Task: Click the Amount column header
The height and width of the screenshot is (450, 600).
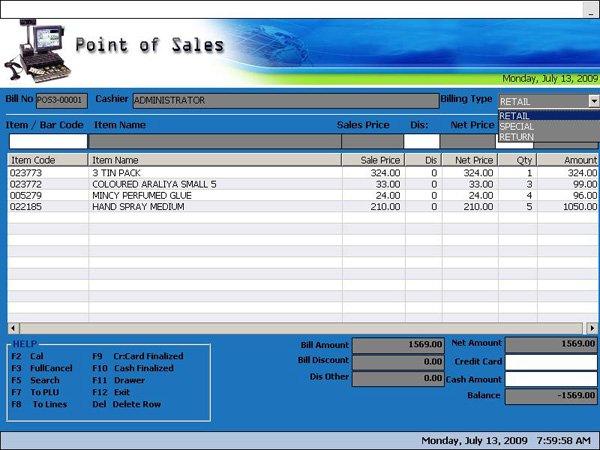Action: point(570,160)
